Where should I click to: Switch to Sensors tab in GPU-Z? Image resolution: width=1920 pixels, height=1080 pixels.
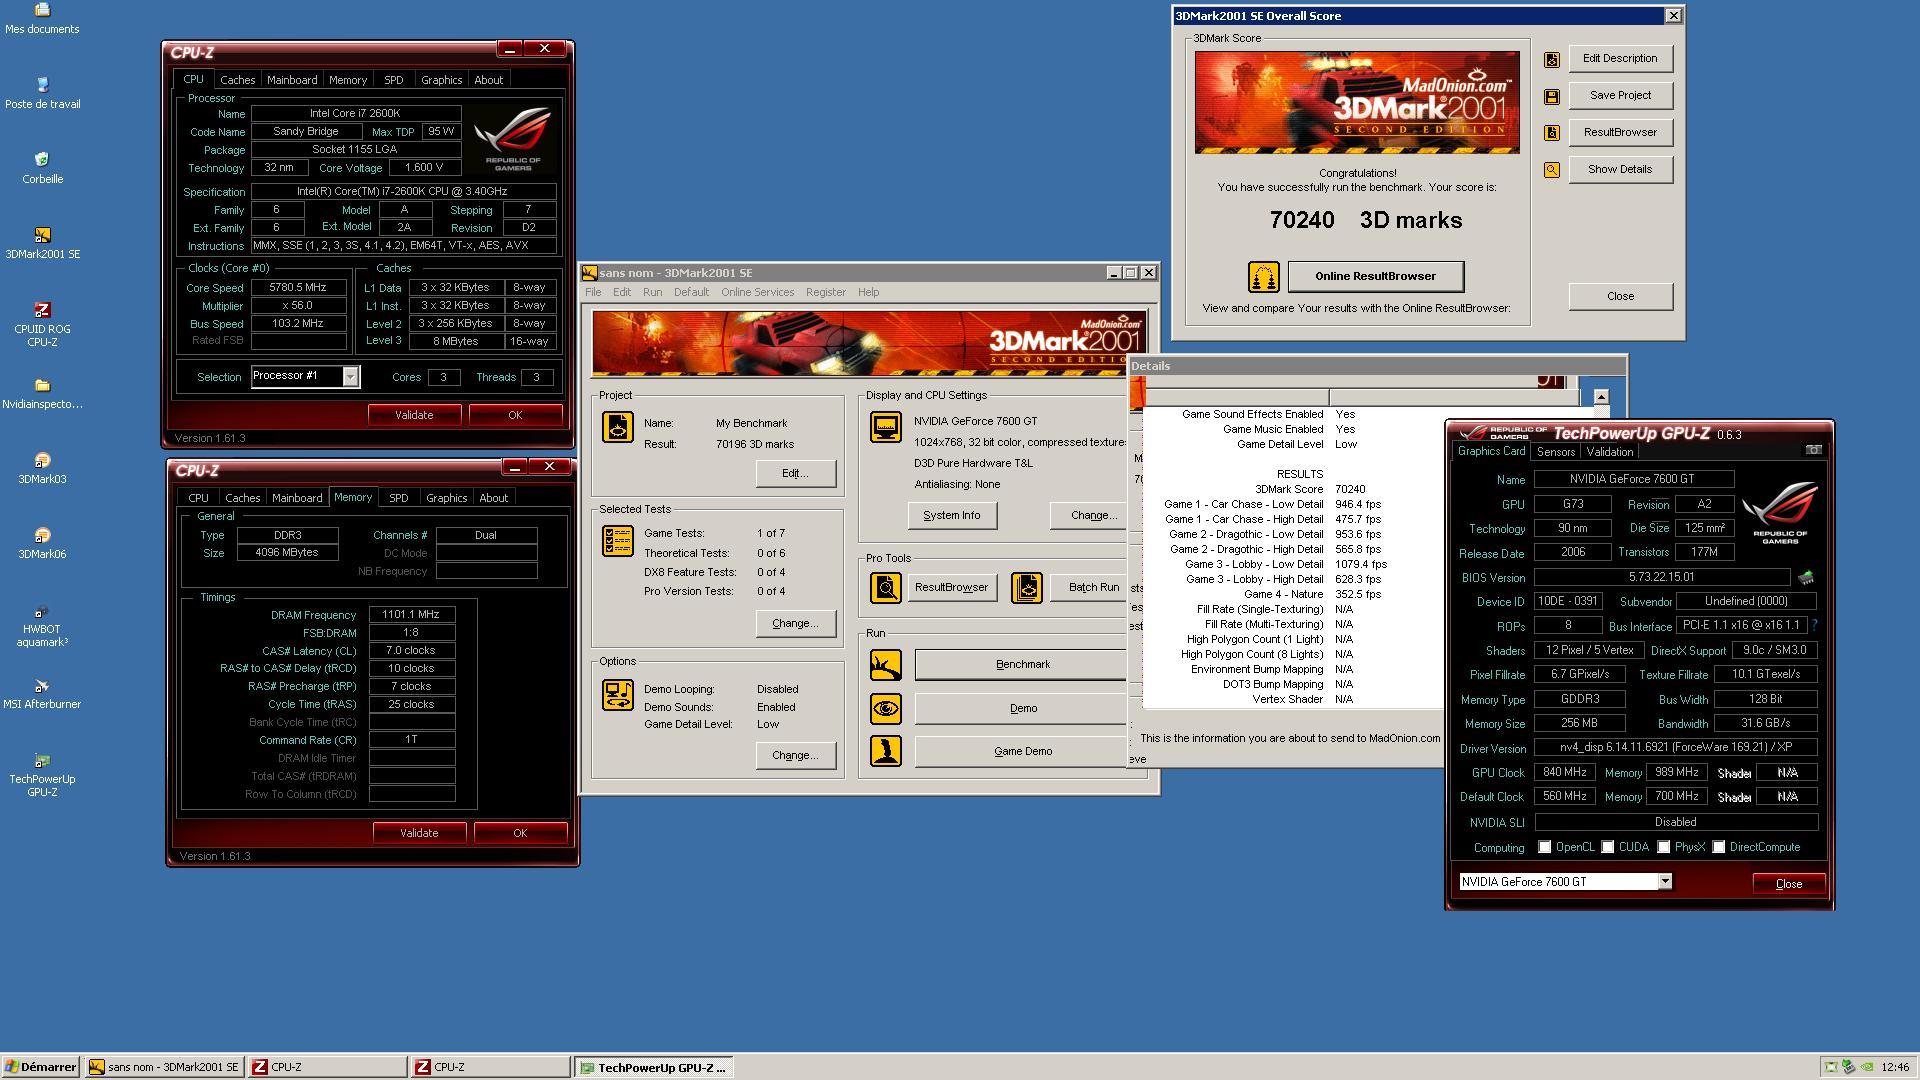point(1556,453)
